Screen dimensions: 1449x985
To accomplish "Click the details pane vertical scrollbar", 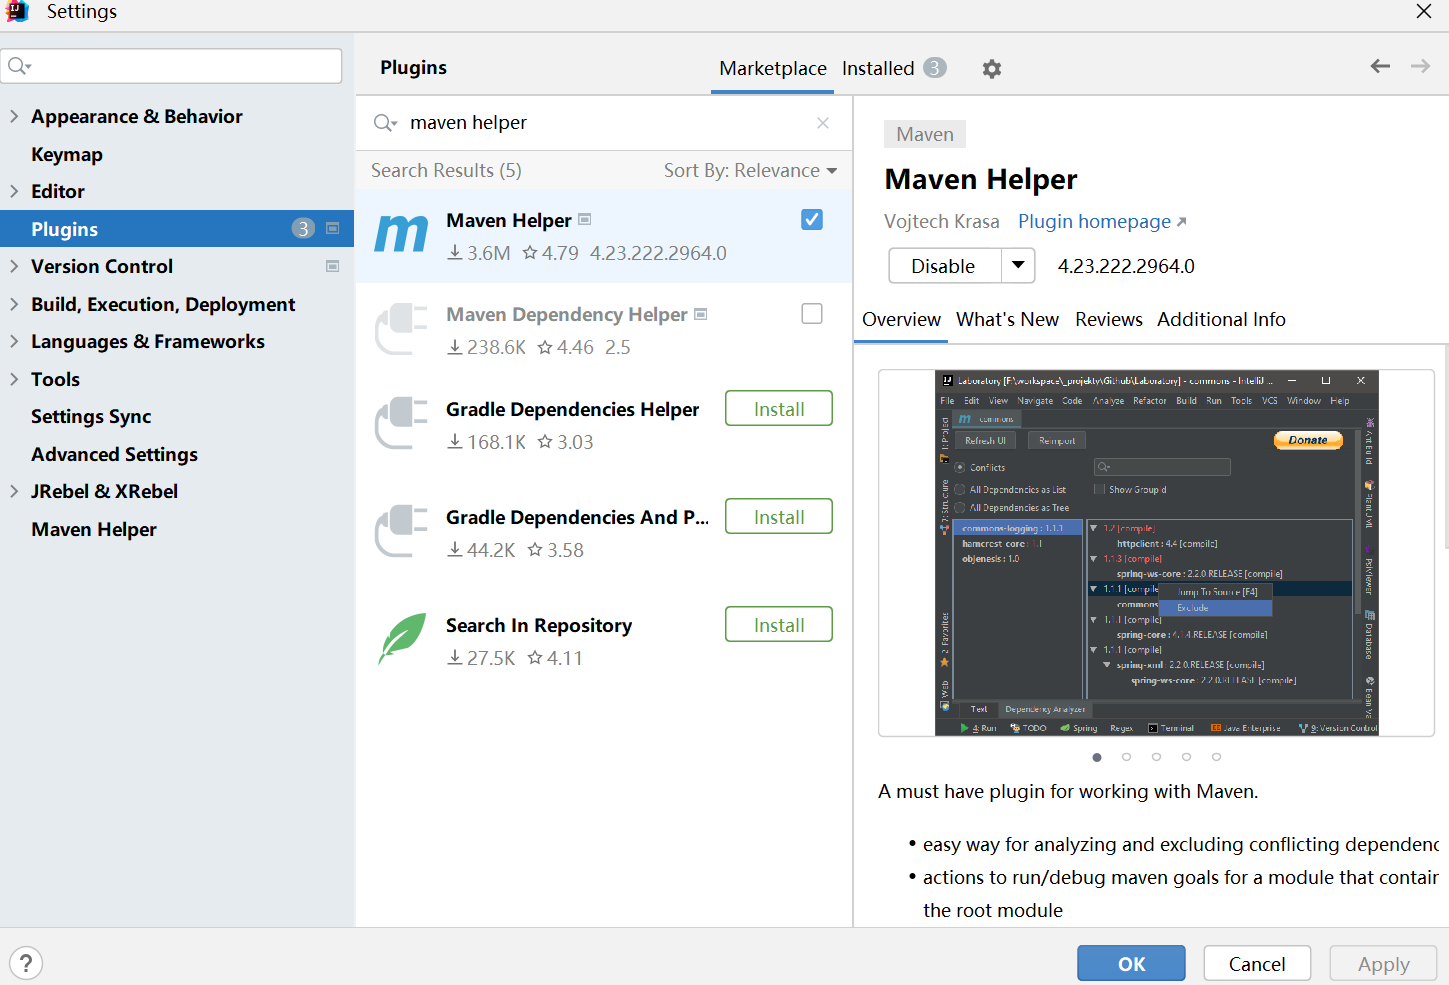I will 1445,446.
